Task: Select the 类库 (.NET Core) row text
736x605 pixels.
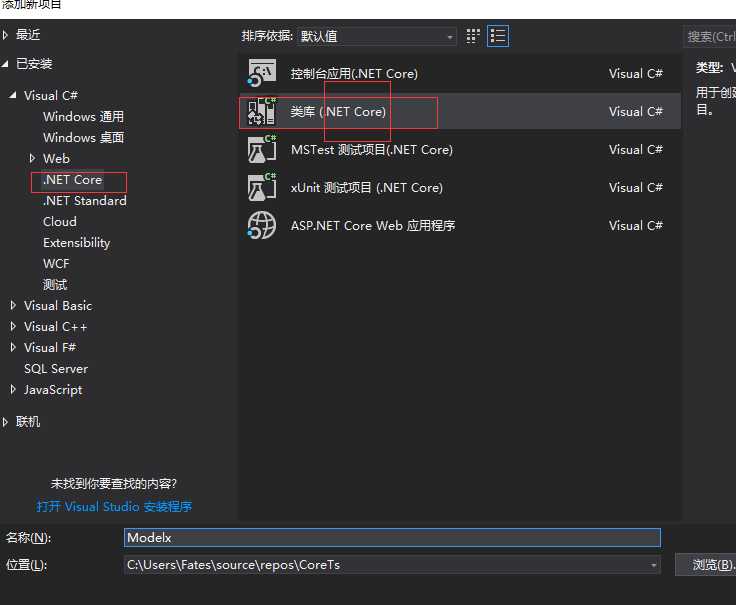Action: click(338, 112)
